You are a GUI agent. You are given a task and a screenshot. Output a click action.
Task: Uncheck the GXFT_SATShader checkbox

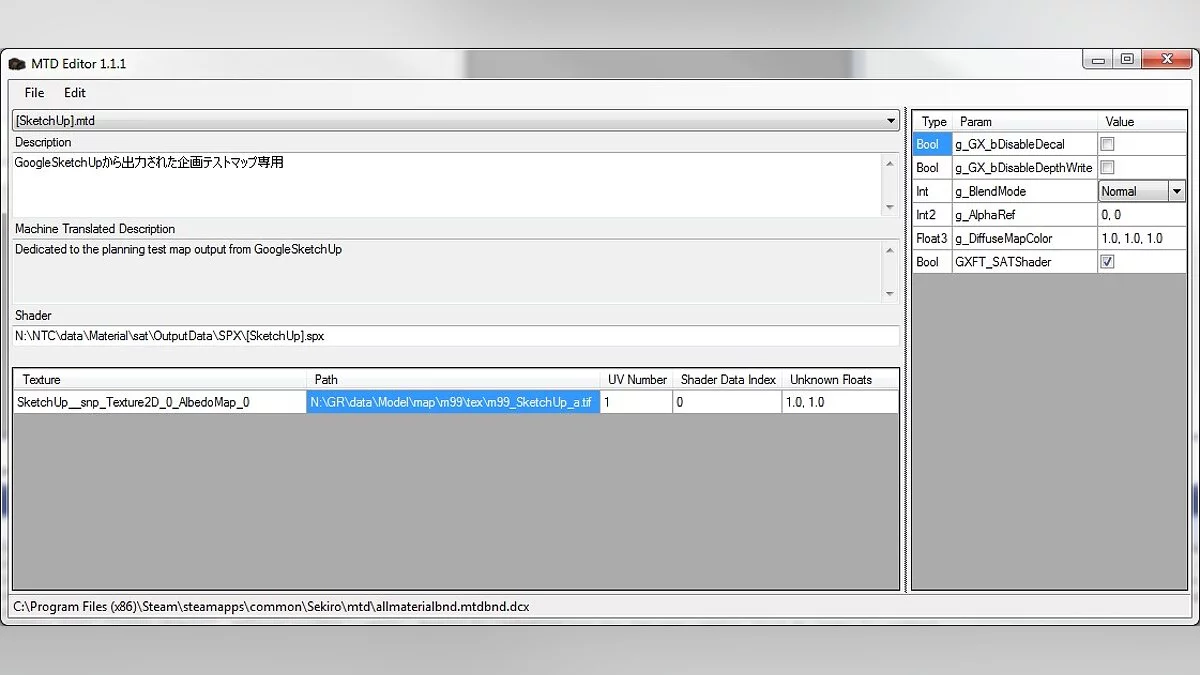[x=1107, y=262]
